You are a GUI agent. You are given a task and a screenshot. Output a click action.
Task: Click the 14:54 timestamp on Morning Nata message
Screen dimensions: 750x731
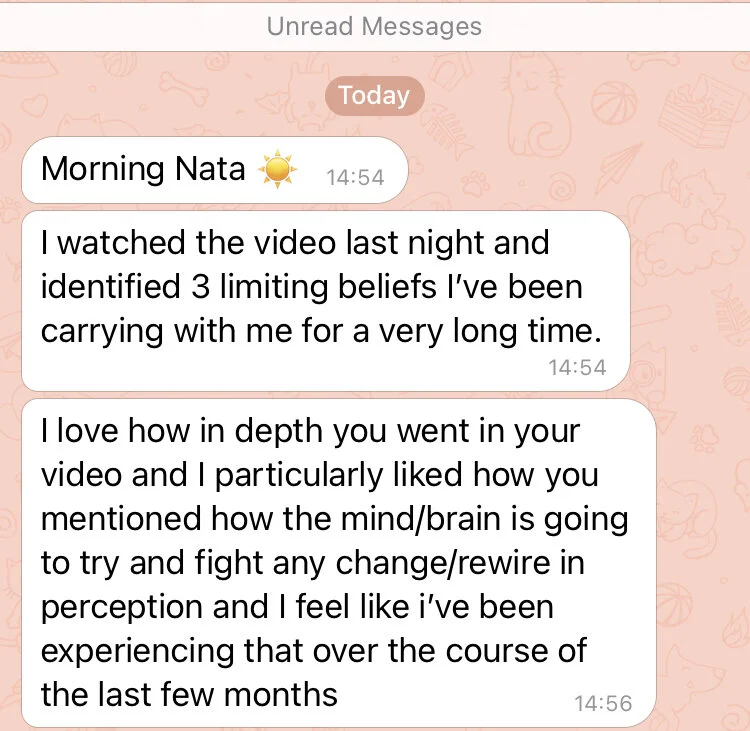(355, 178)
